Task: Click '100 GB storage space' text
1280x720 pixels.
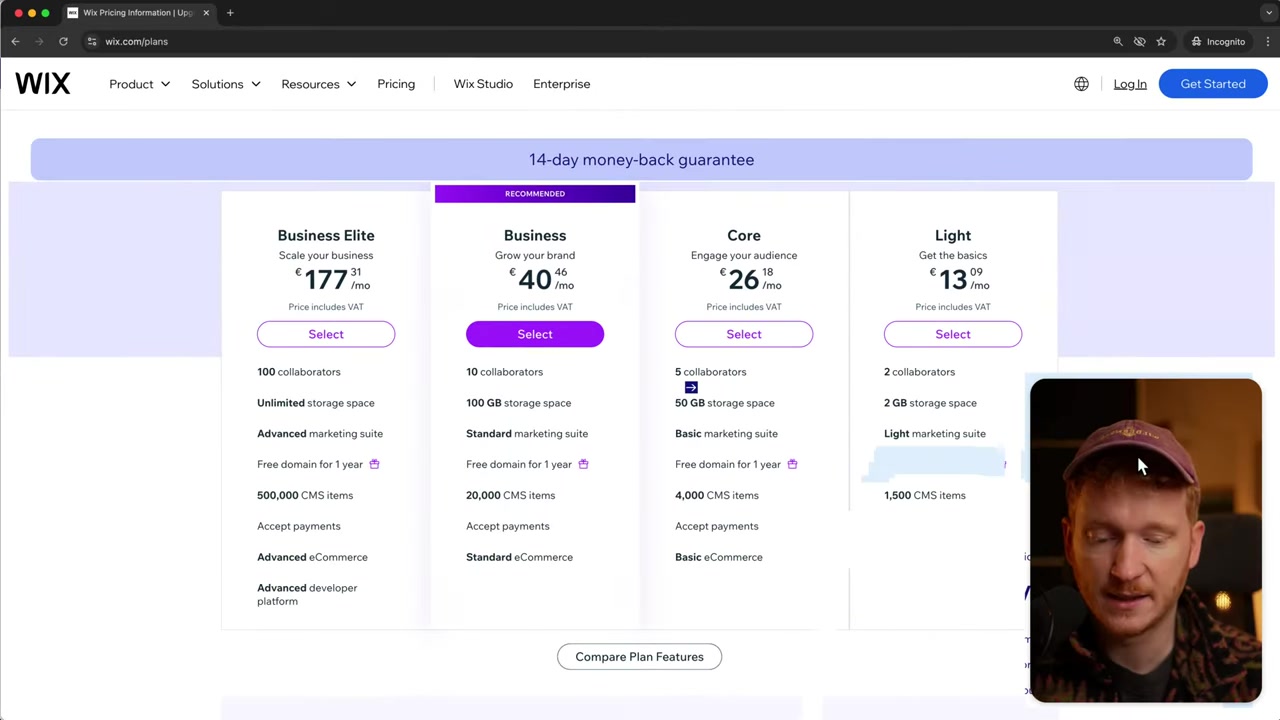Action: coord(518,403)
